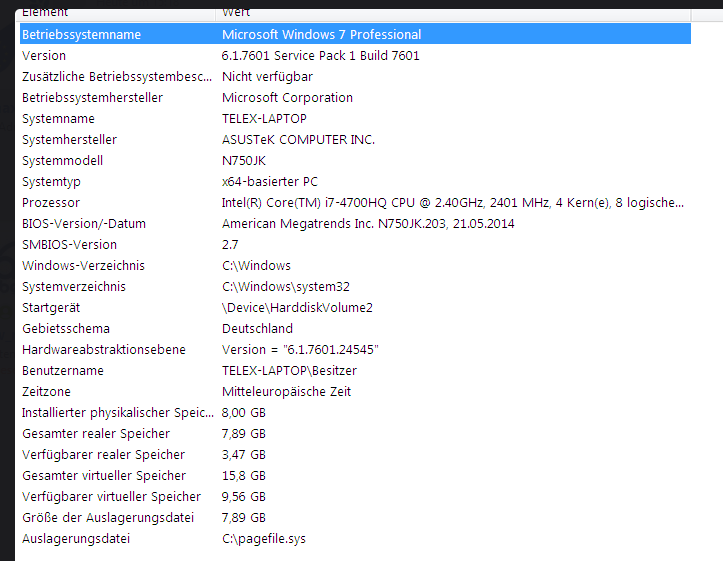723x561 pixels.
Task: Select 'Zusätzliche Betriebssystembesc...' row
Action: click(355, 77)
